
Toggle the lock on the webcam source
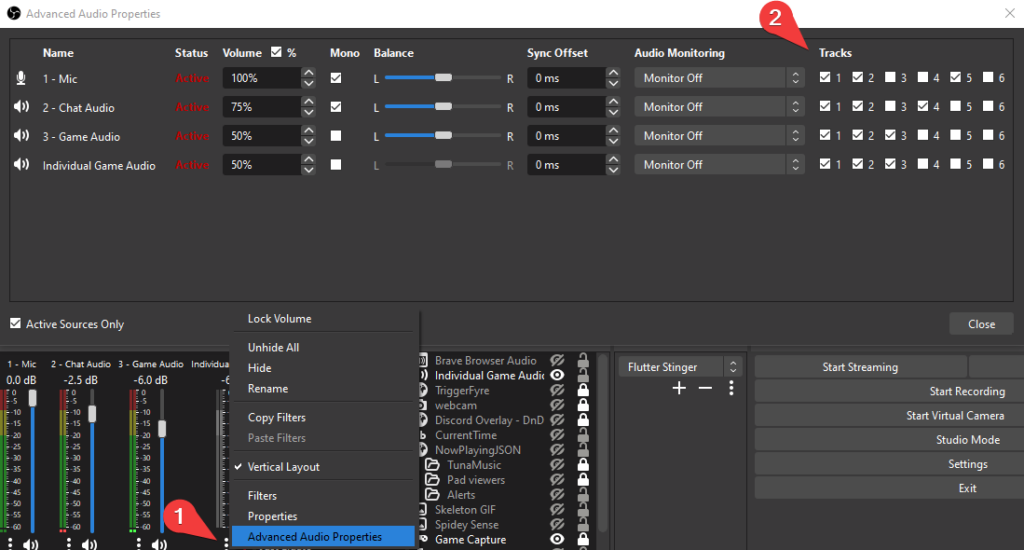(583, 405)
